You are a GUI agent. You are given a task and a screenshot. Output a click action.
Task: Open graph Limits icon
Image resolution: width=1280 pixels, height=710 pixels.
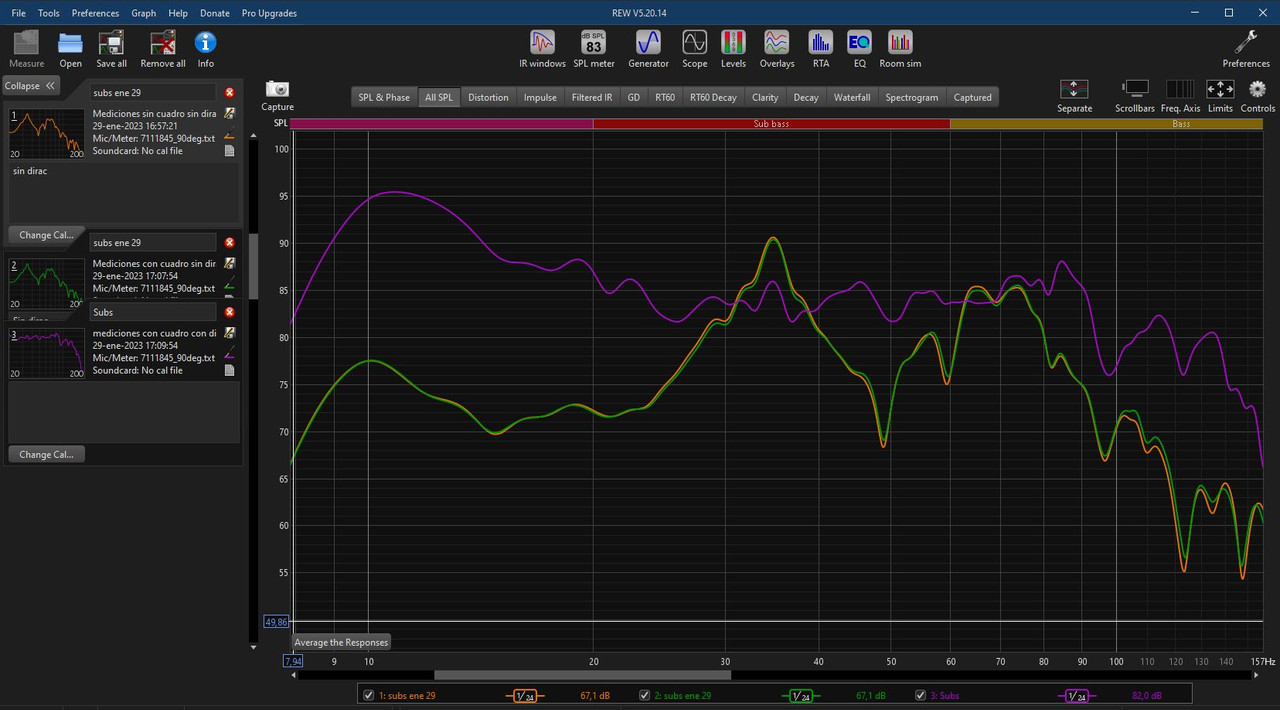point(1220,95)
